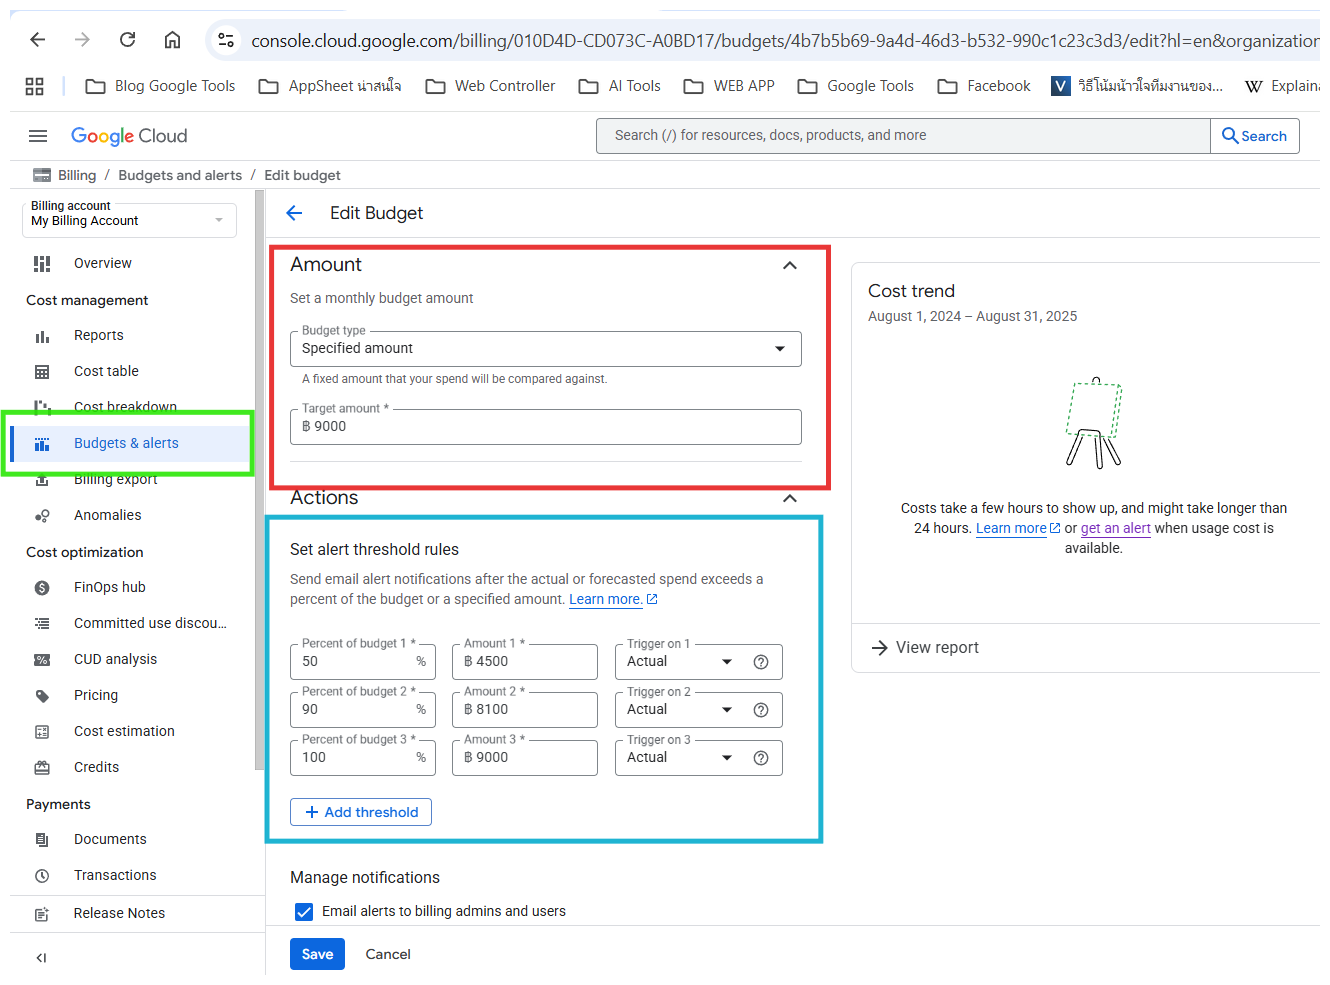
Task: Open help for Trigger on 3
Action: [761, 758]
